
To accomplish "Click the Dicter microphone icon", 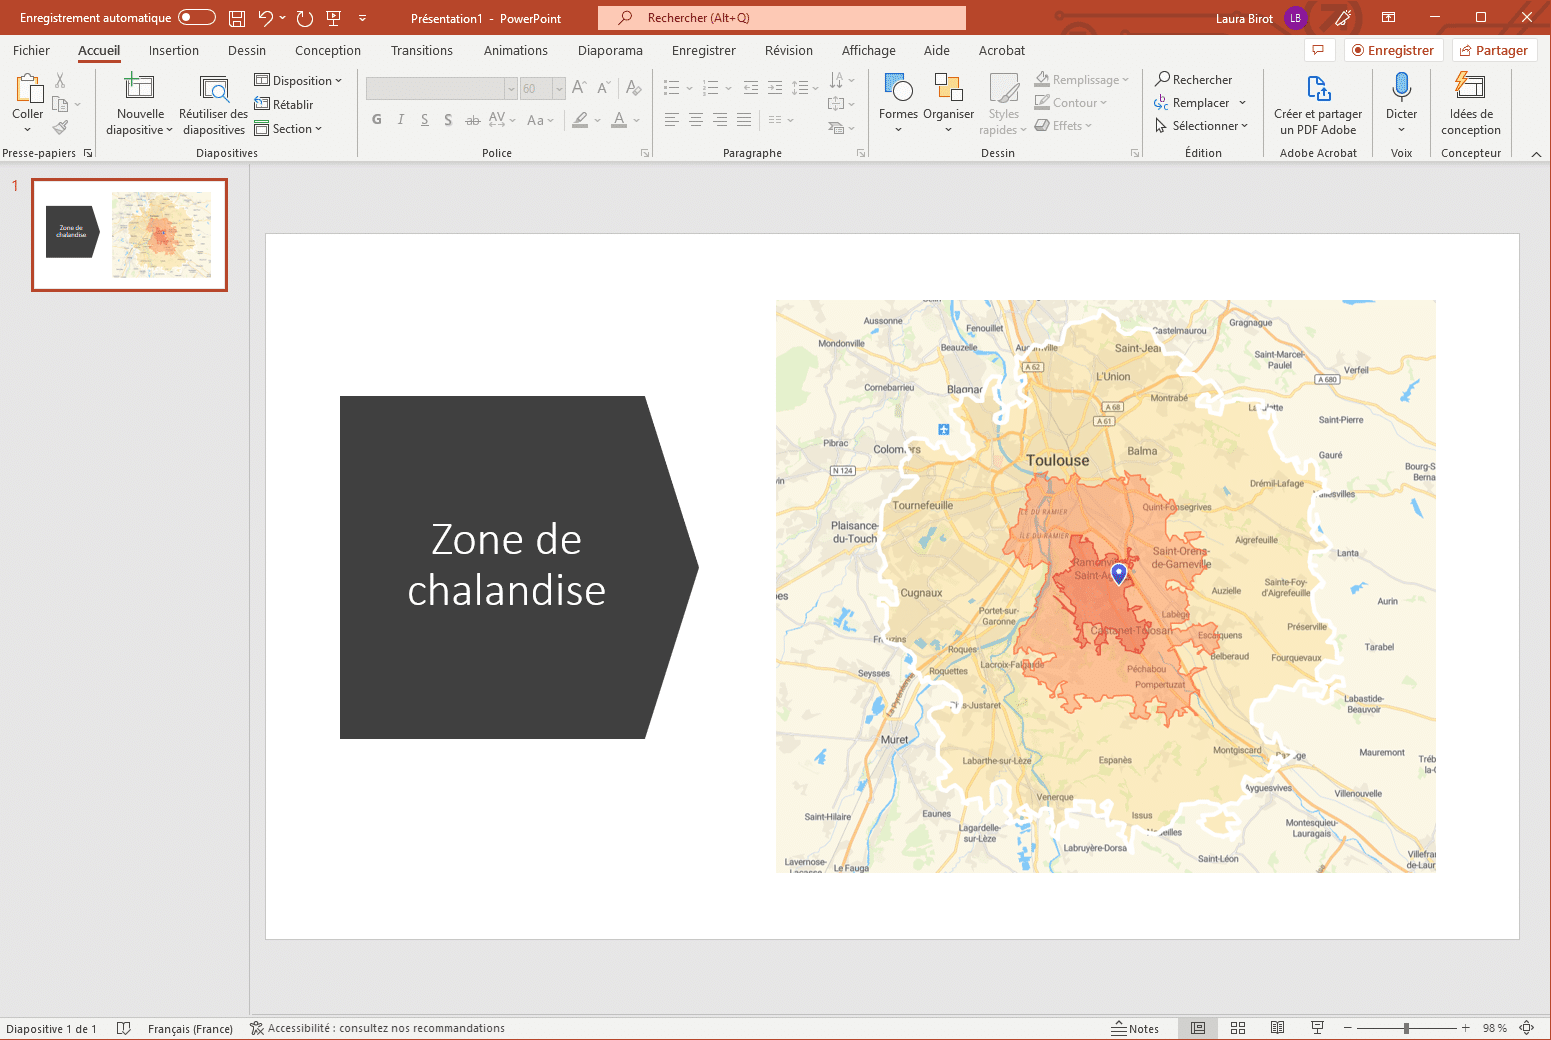I will [x=1401, y=88].
